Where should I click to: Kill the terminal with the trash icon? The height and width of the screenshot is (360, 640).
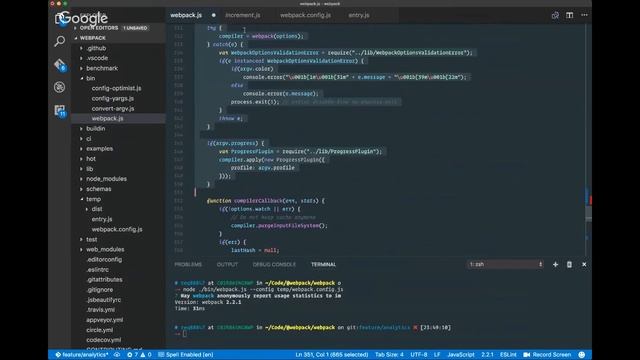pos(569,264)
